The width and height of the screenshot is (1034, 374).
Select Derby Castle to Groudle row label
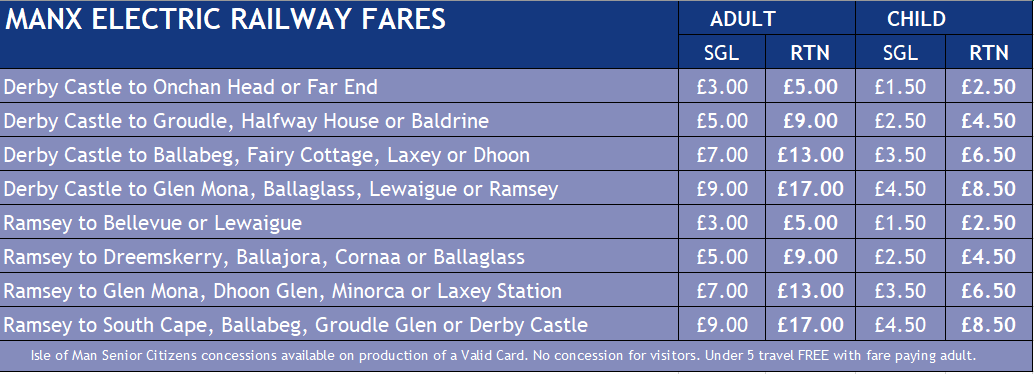tap(246, 121)
